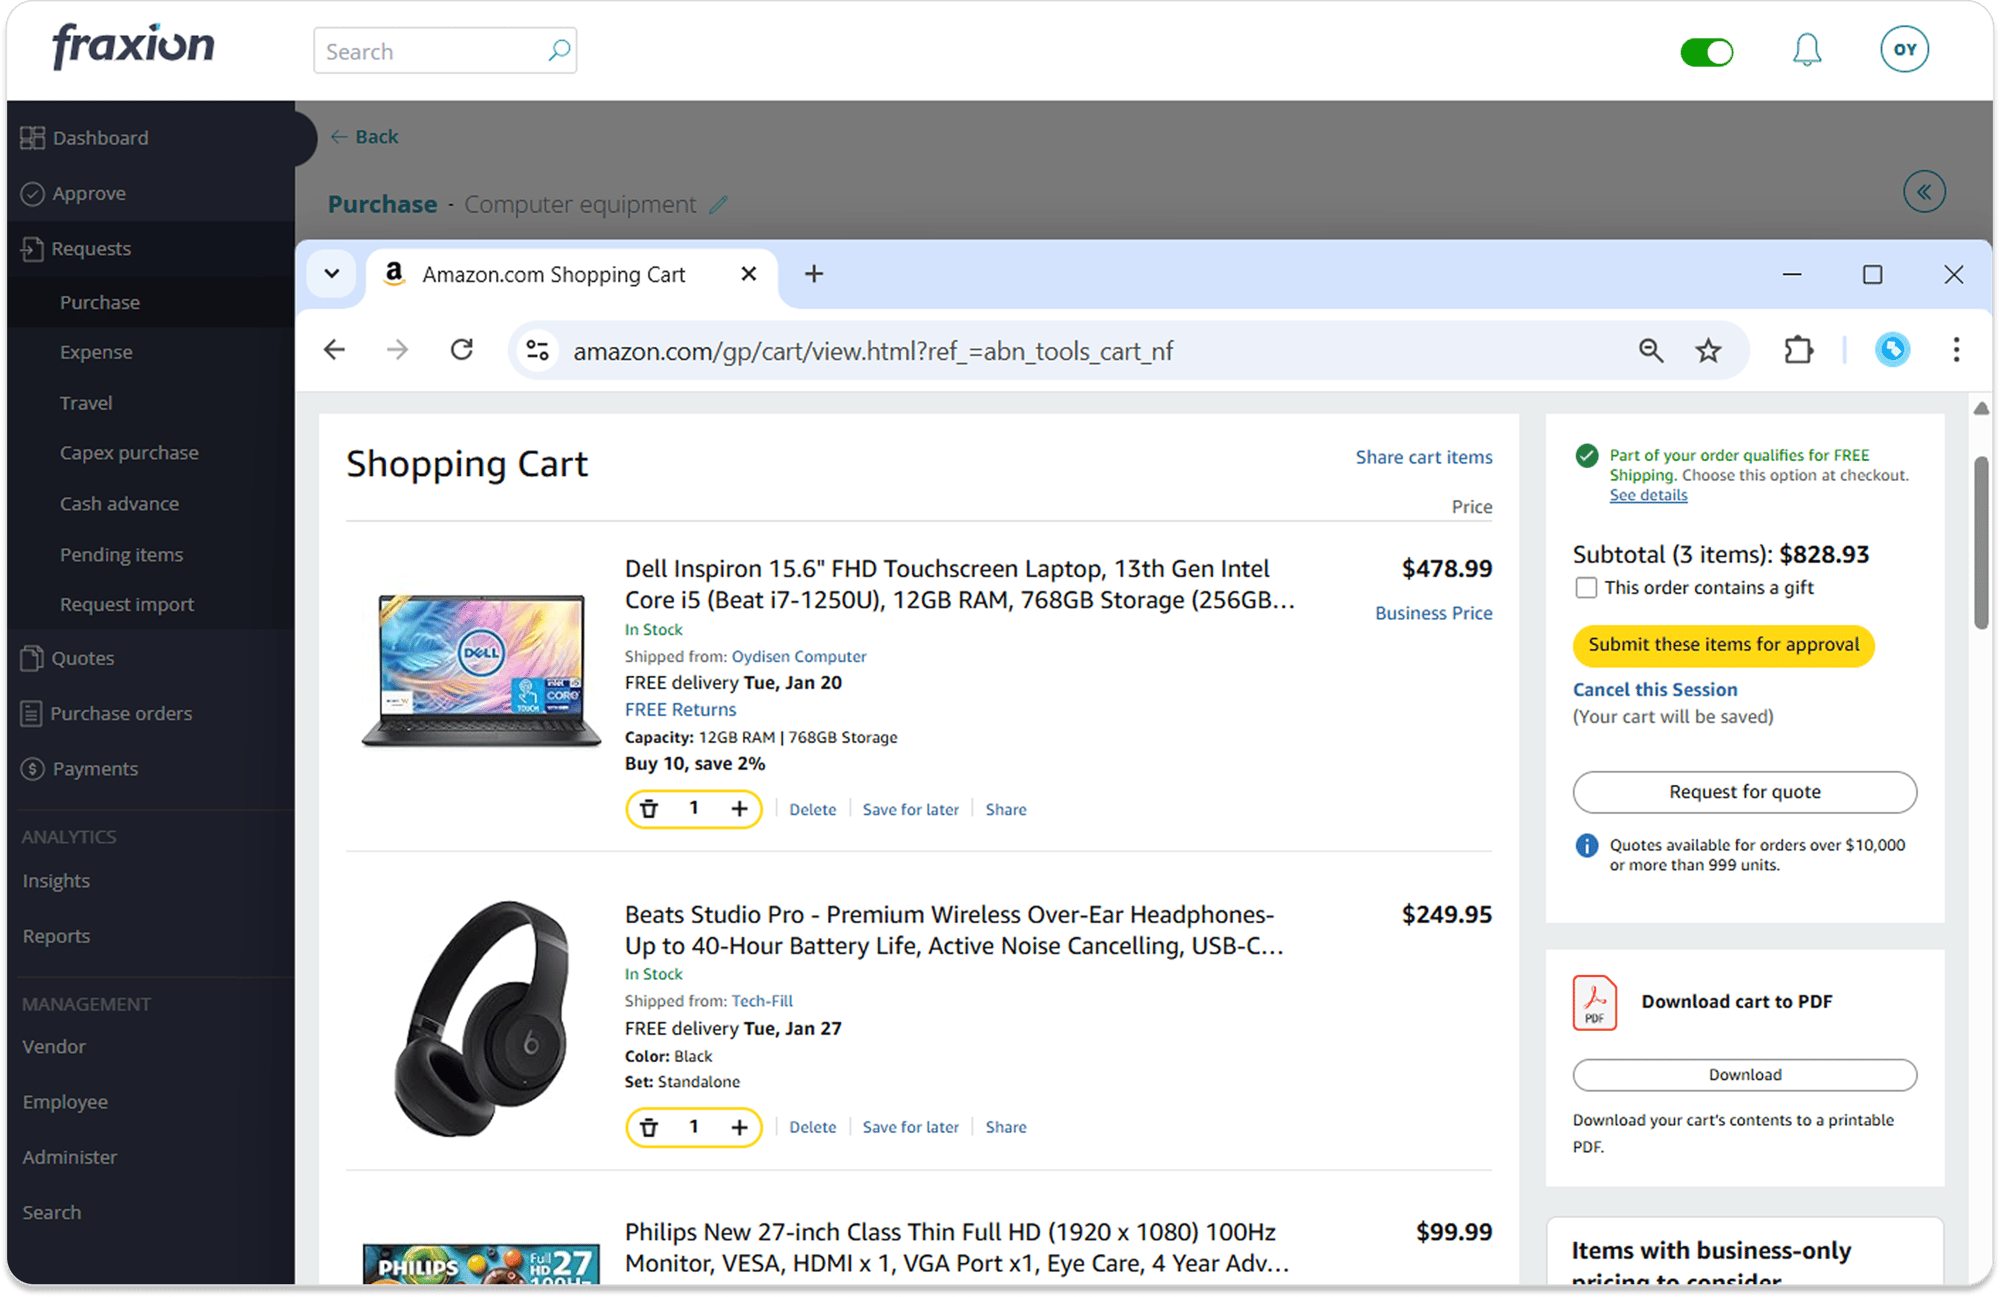Toggle the green switch in the header
The image size is (2000, 1297).
pos(1706,52)
